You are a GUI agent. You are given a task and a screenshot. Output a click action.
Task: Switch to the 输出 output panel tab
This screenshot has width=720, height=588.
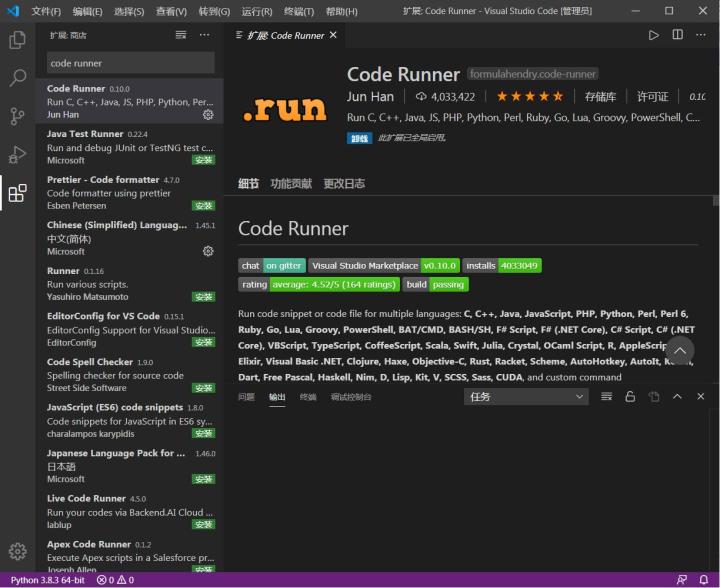tap(277, 397)
